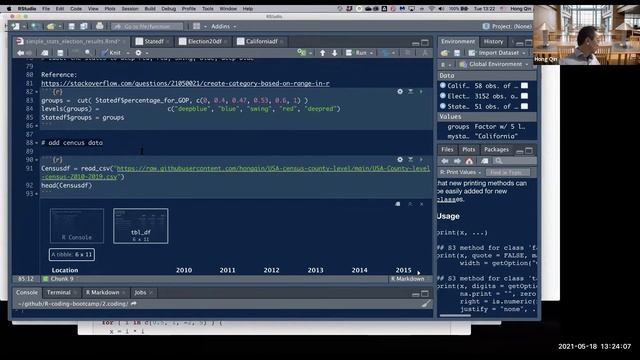Screen dimensions: 640x360
Task: Save all open documents
Action: [x=84, y=27]
